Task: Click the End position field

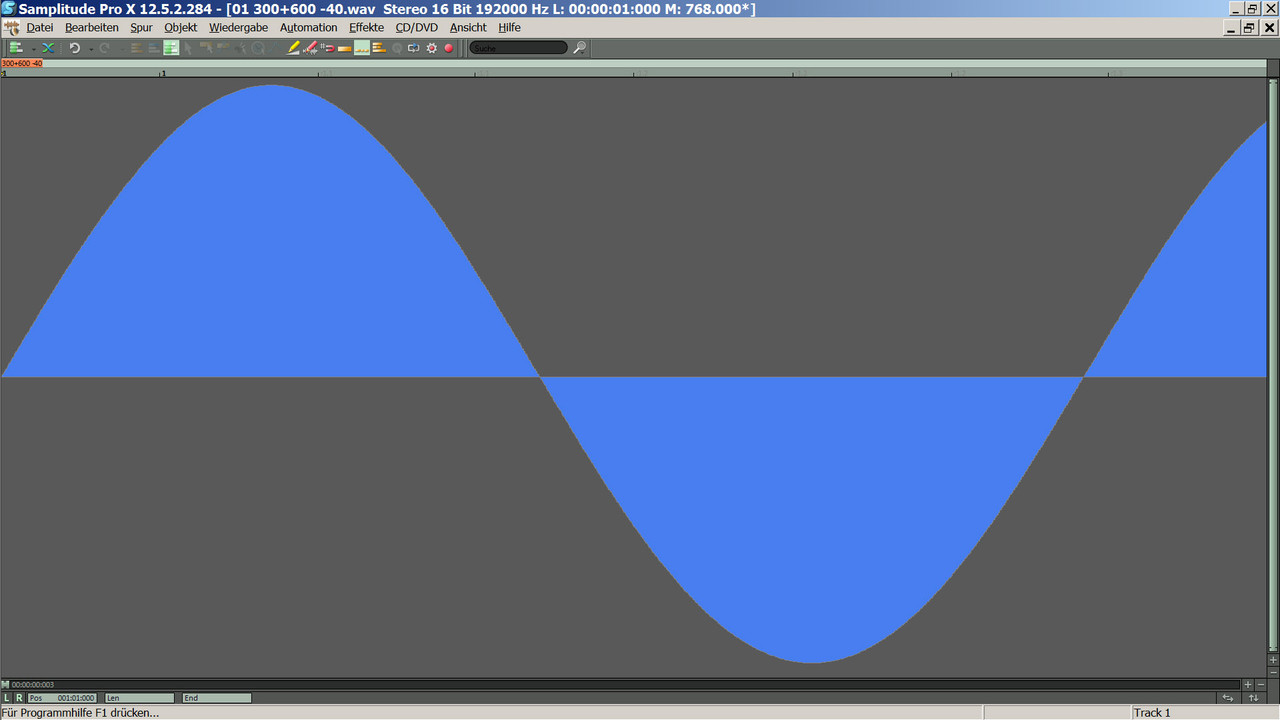Action: pos(217,698)
